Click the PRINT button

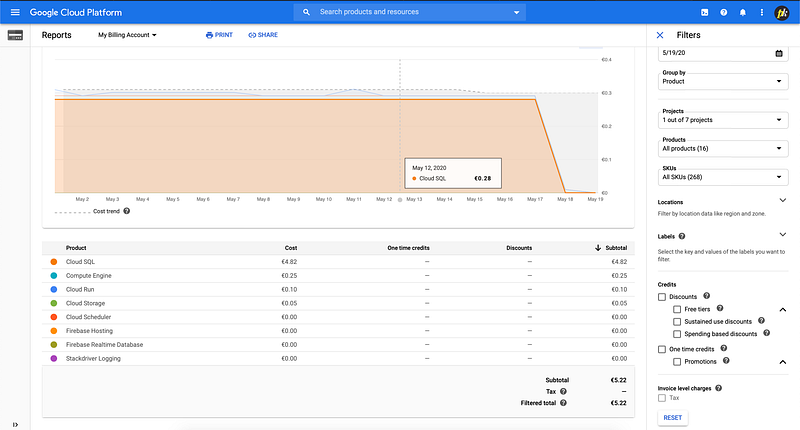pos(219,35)
